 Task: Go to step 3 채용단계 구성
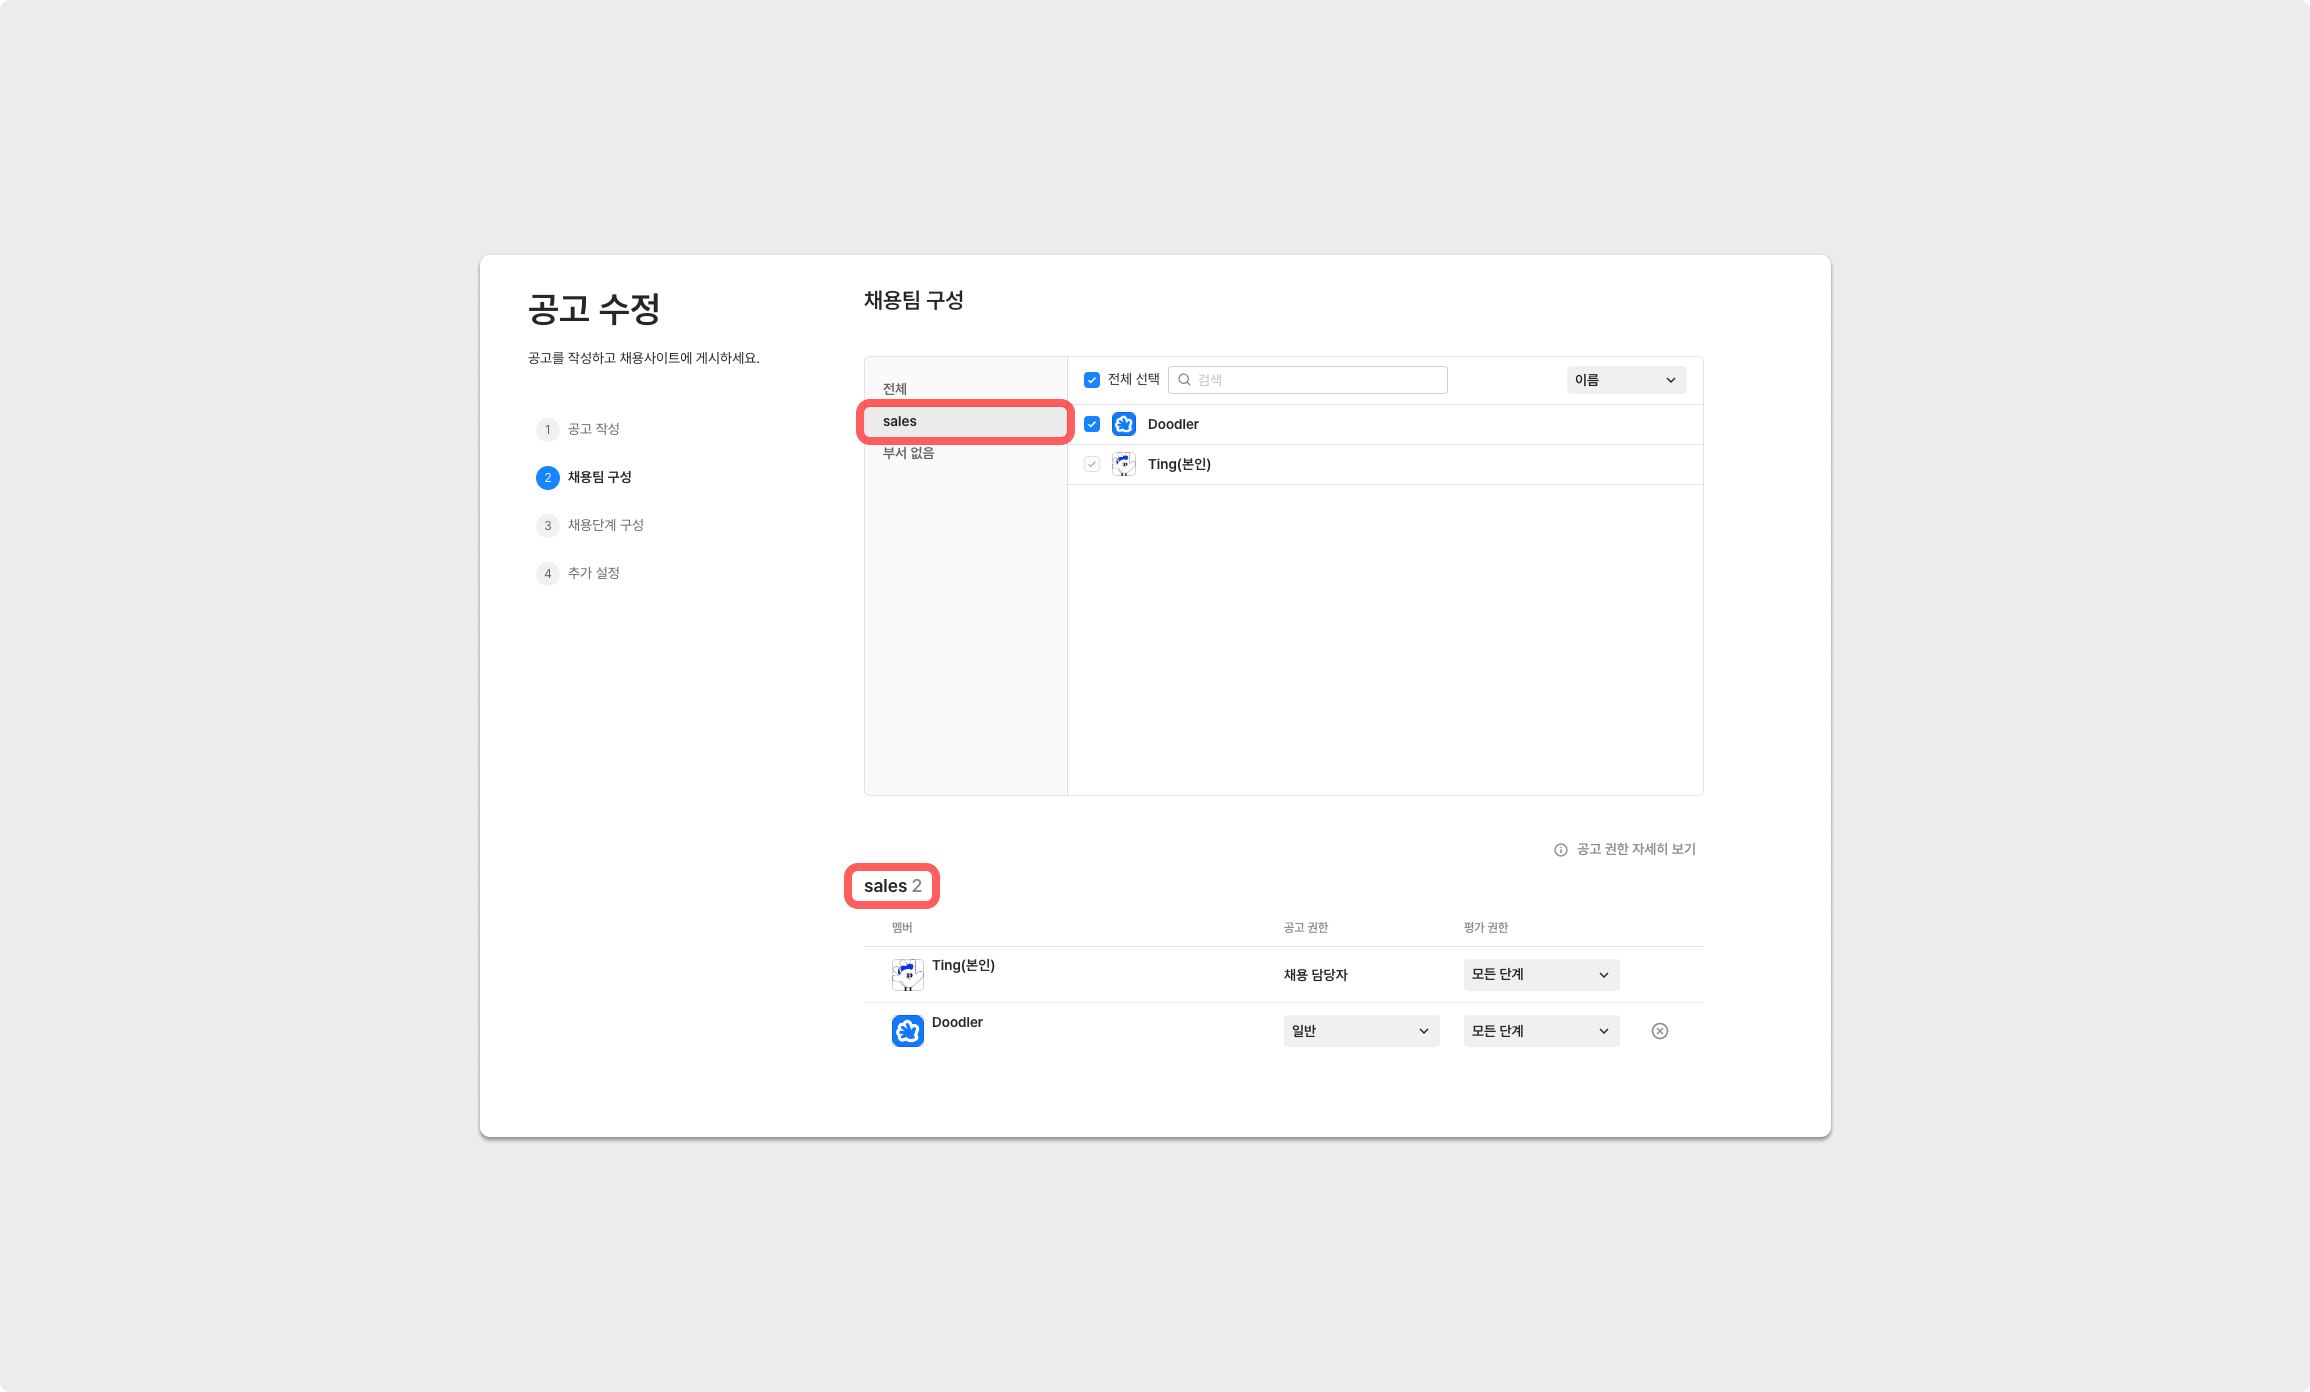tap(605, 525)
